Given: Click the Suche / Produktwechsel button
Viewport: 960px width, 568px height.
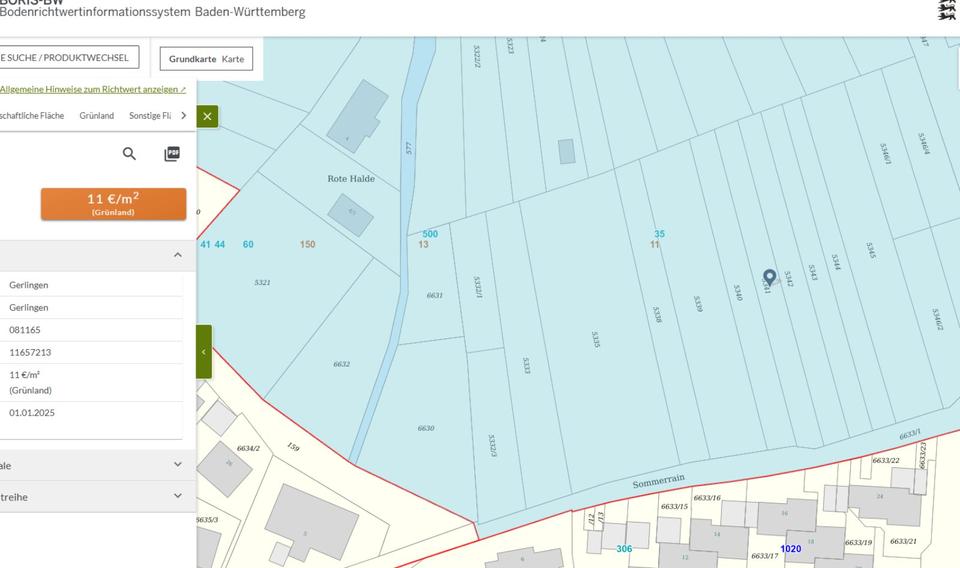Looking at the screenshot, I should click(x=66, y=58).
